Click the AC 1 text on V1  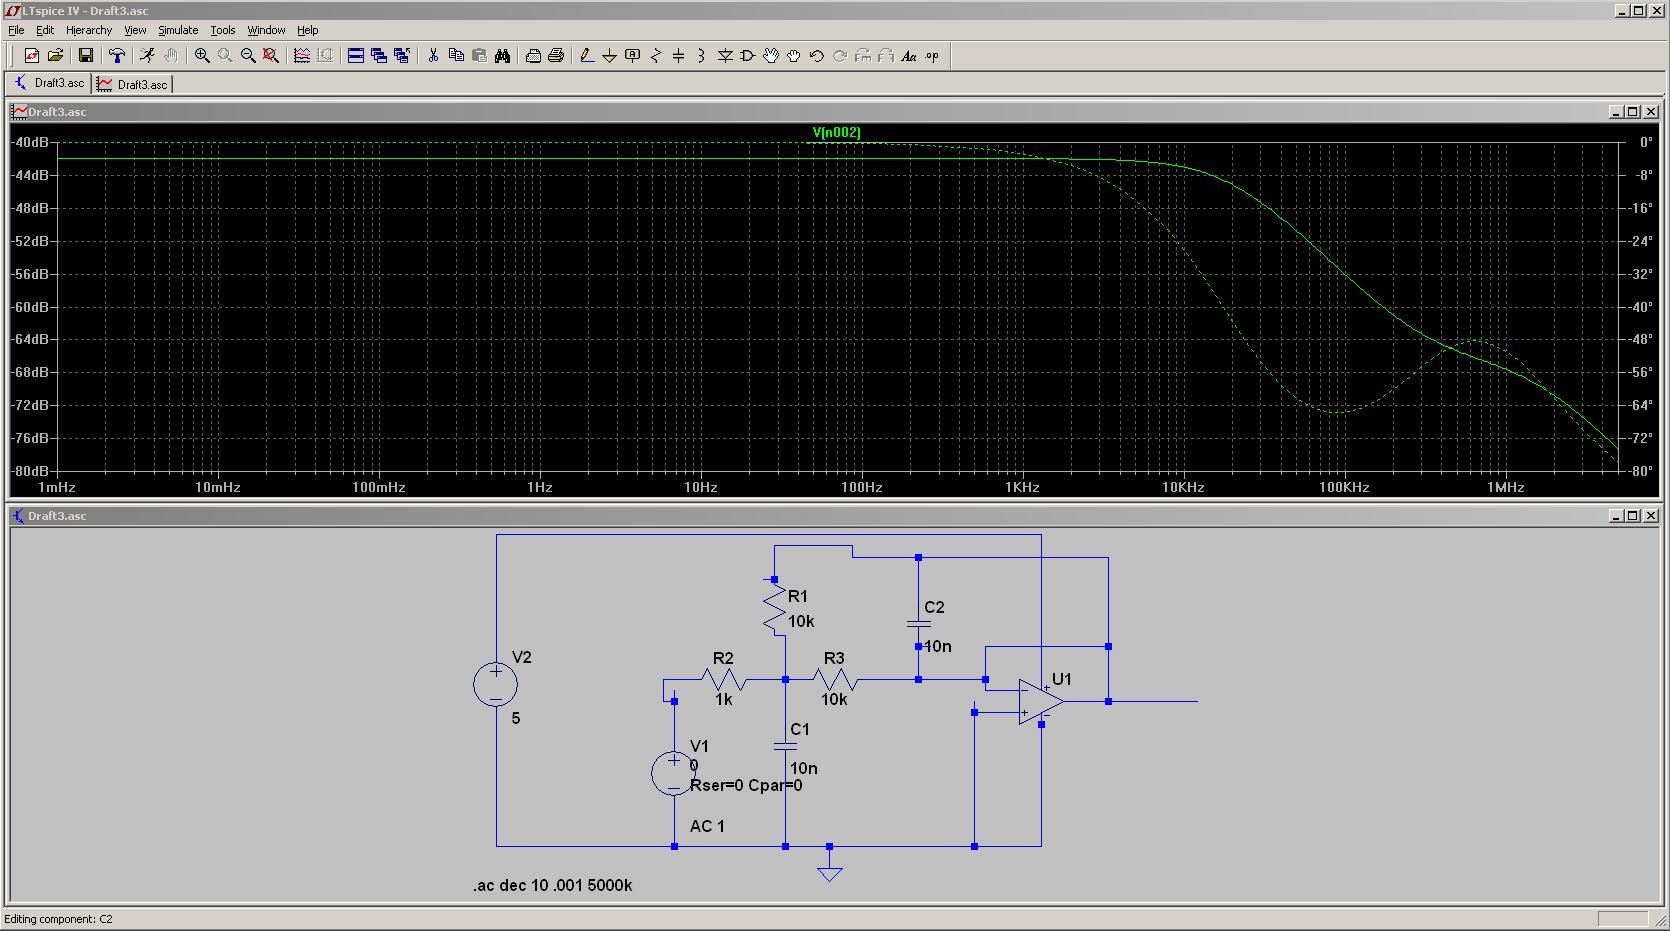coord(707,826)
